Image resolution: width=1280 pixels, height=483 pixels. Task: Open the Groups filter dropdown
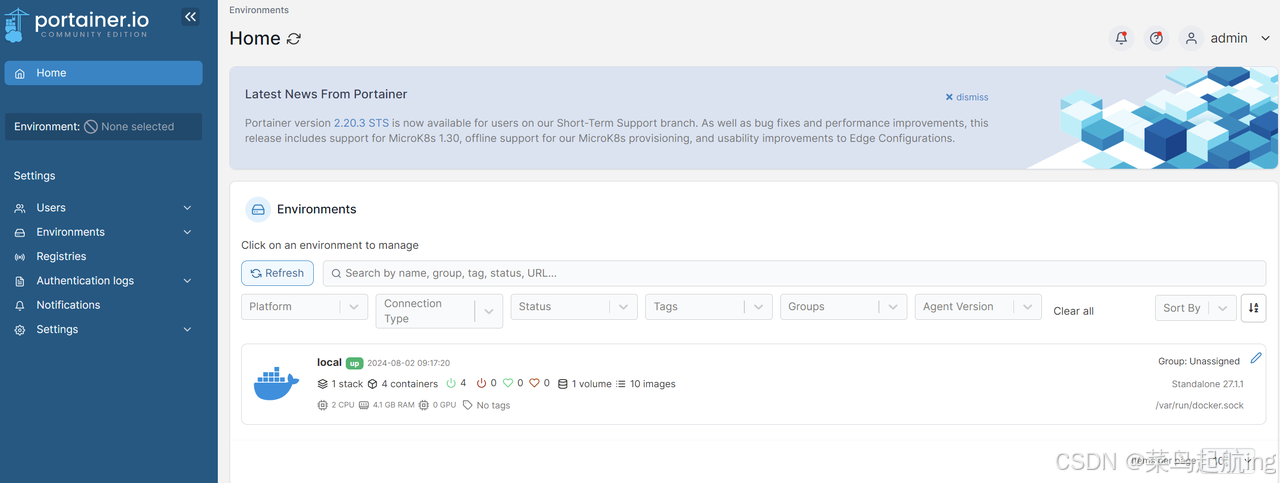tap(844, 307)
